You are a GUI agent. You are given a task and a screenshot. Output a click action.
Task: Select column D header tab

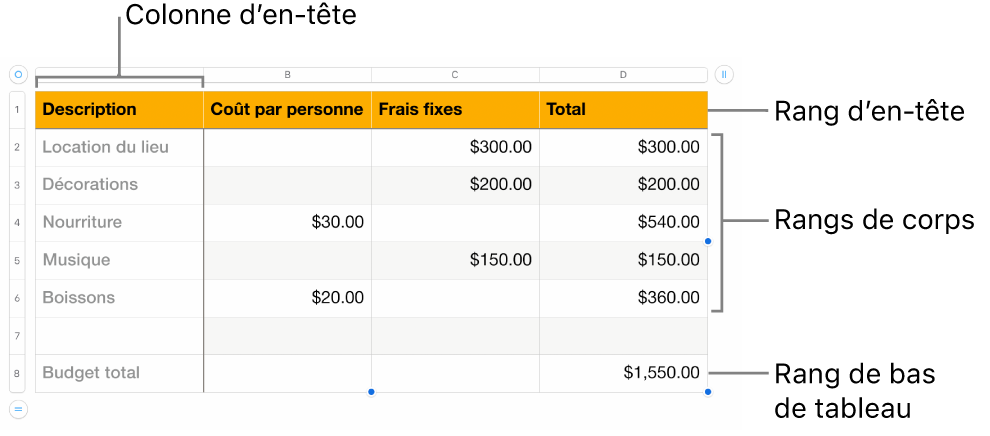tap(623, 74)
